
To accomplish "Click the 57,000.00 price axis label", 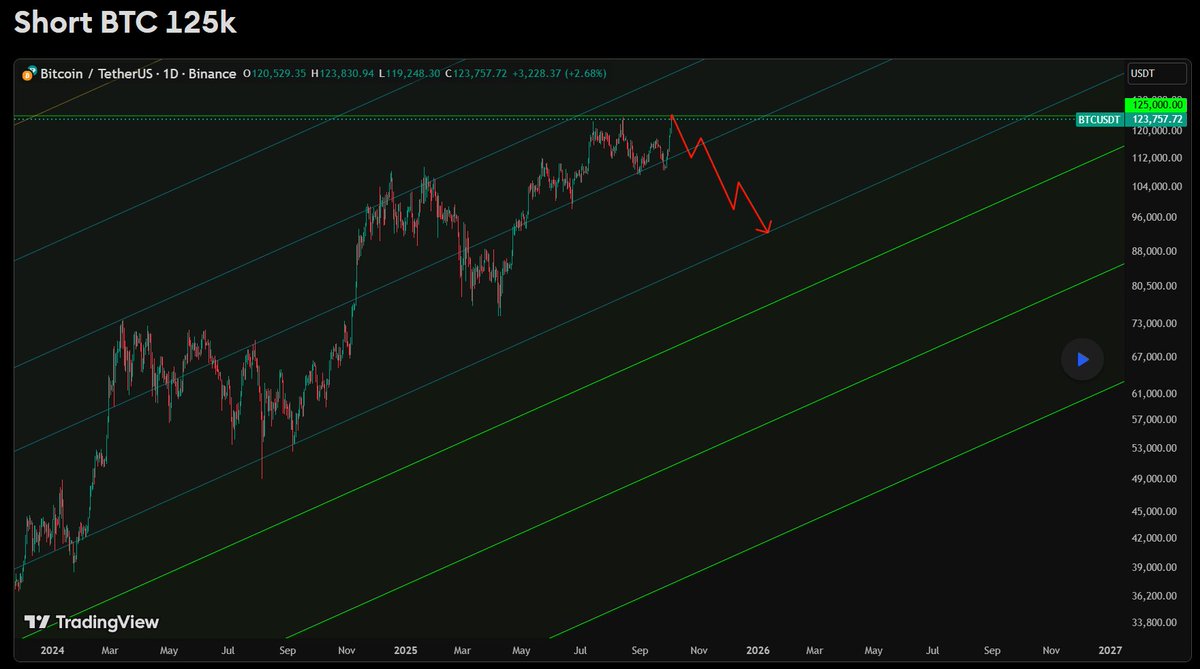I will point(1155,420).
